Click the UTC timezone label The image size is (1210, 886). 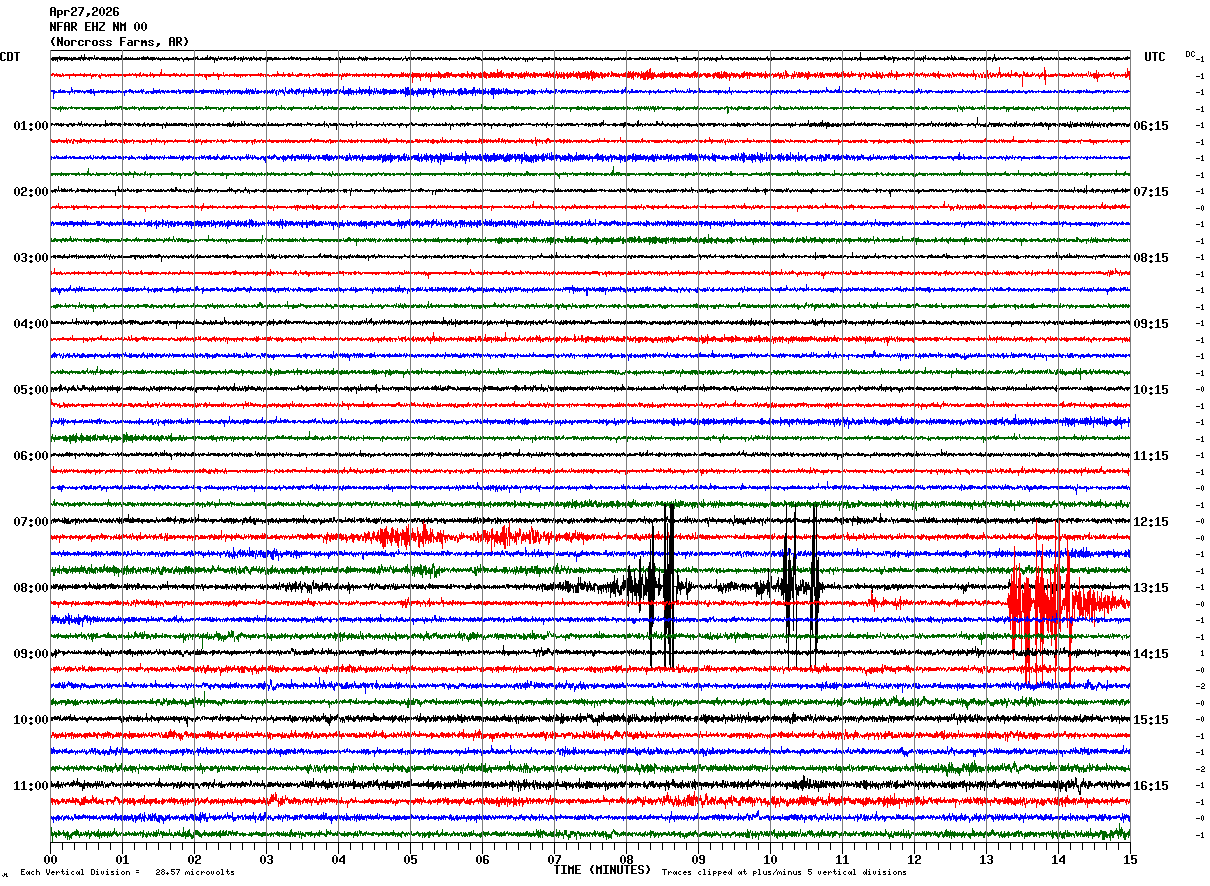pyautogui.click(x=1155, y=57)
